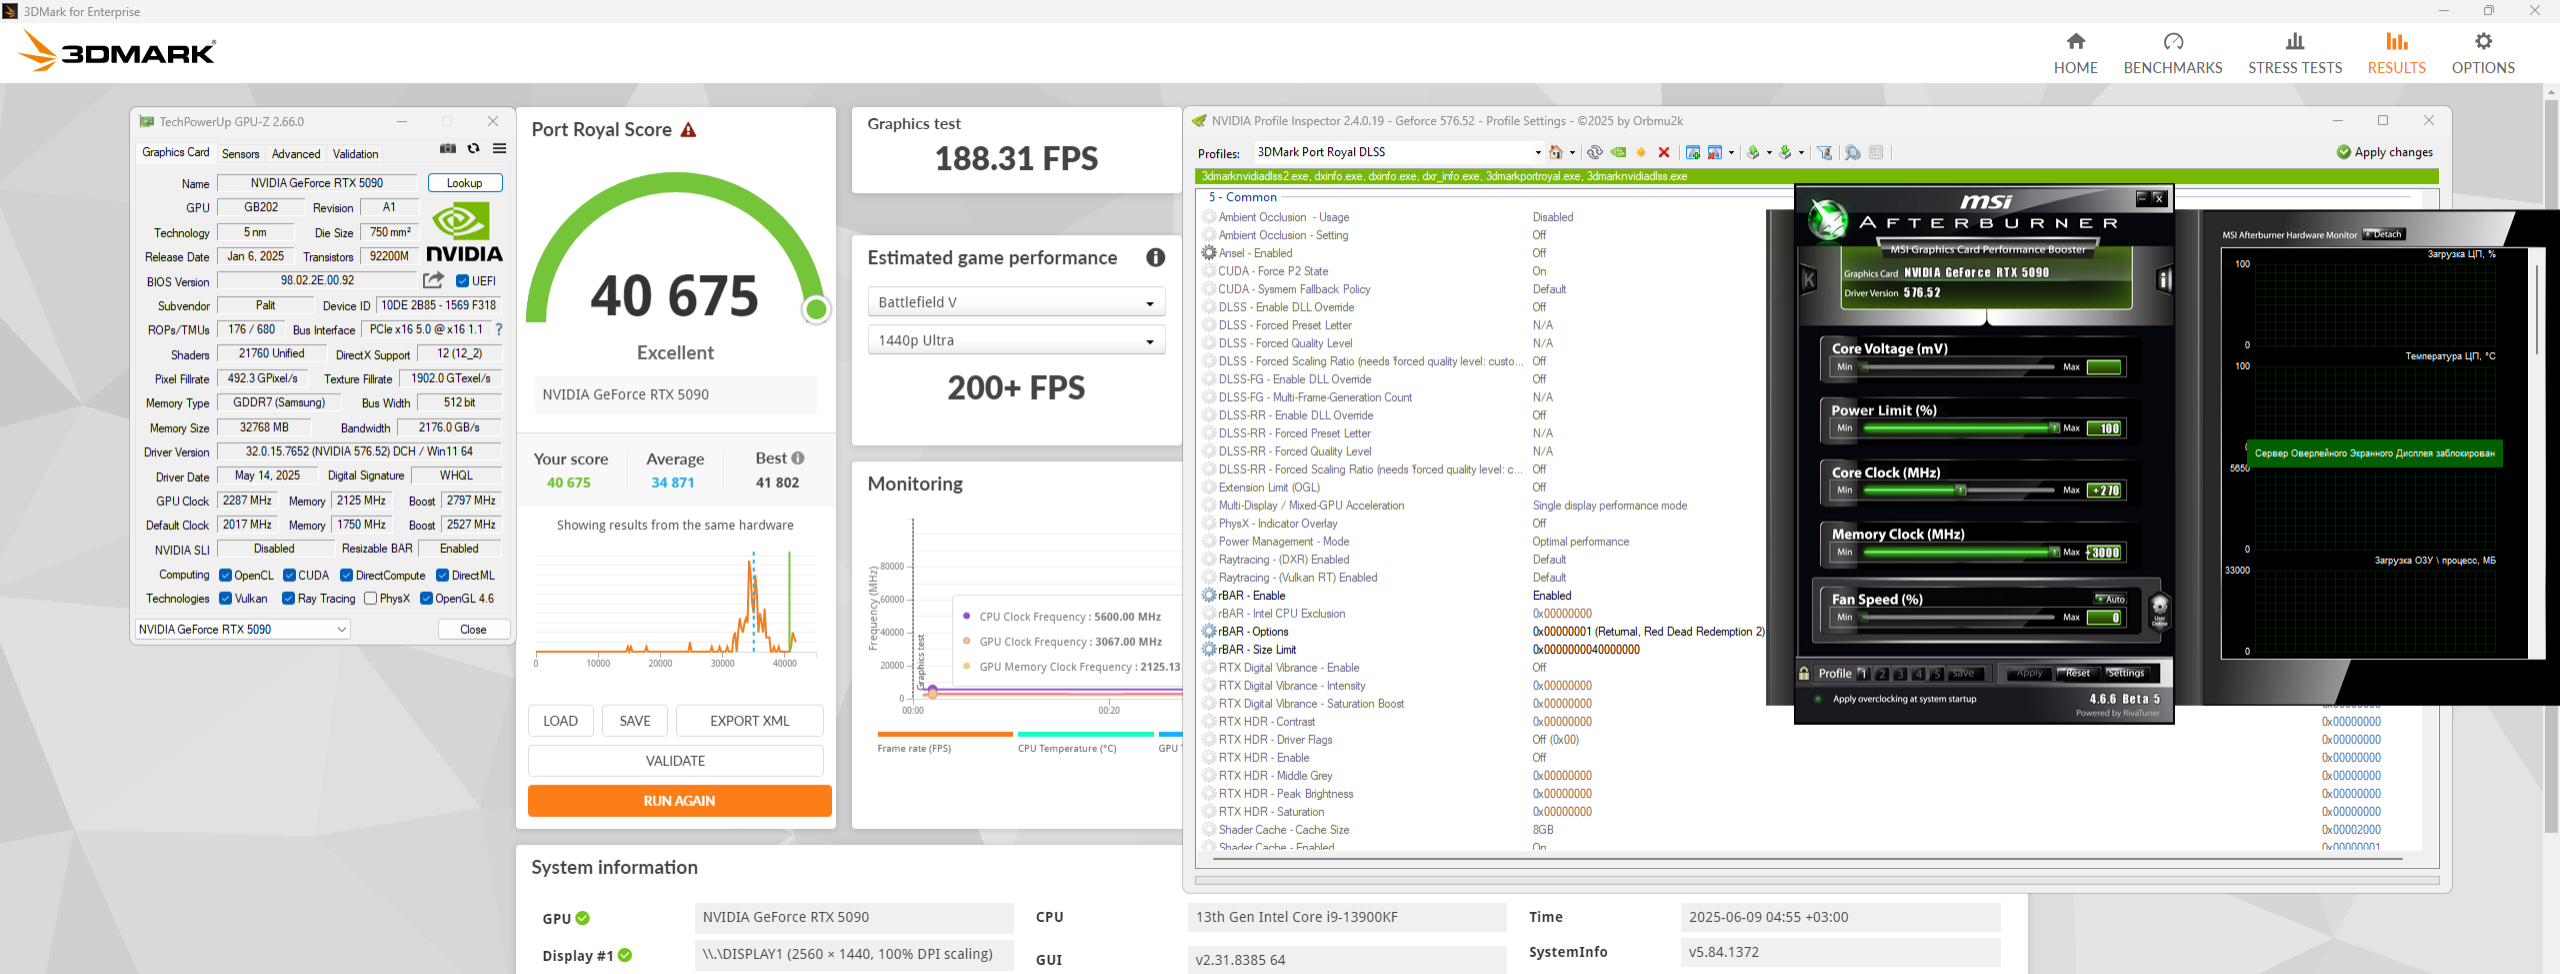Click the green NVIDIA restore icon in Profile Inspector
This screenshot has height=974, width=2560.
[x=1618, y=153]
